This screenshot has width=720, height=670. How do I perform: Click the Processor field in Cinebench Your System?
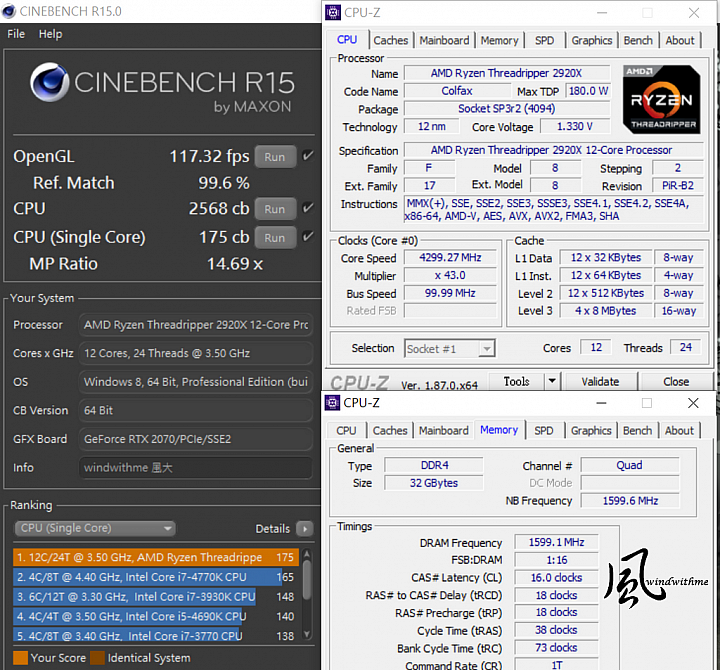click(196, 325)
